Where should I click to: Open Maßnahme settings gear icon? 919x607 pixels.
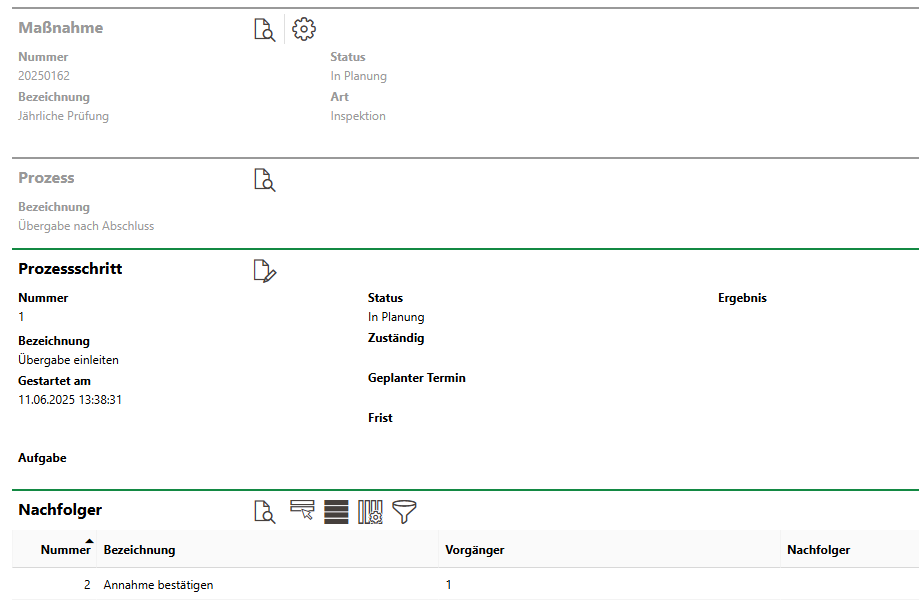pyautogui.click(x=304, y=29)
